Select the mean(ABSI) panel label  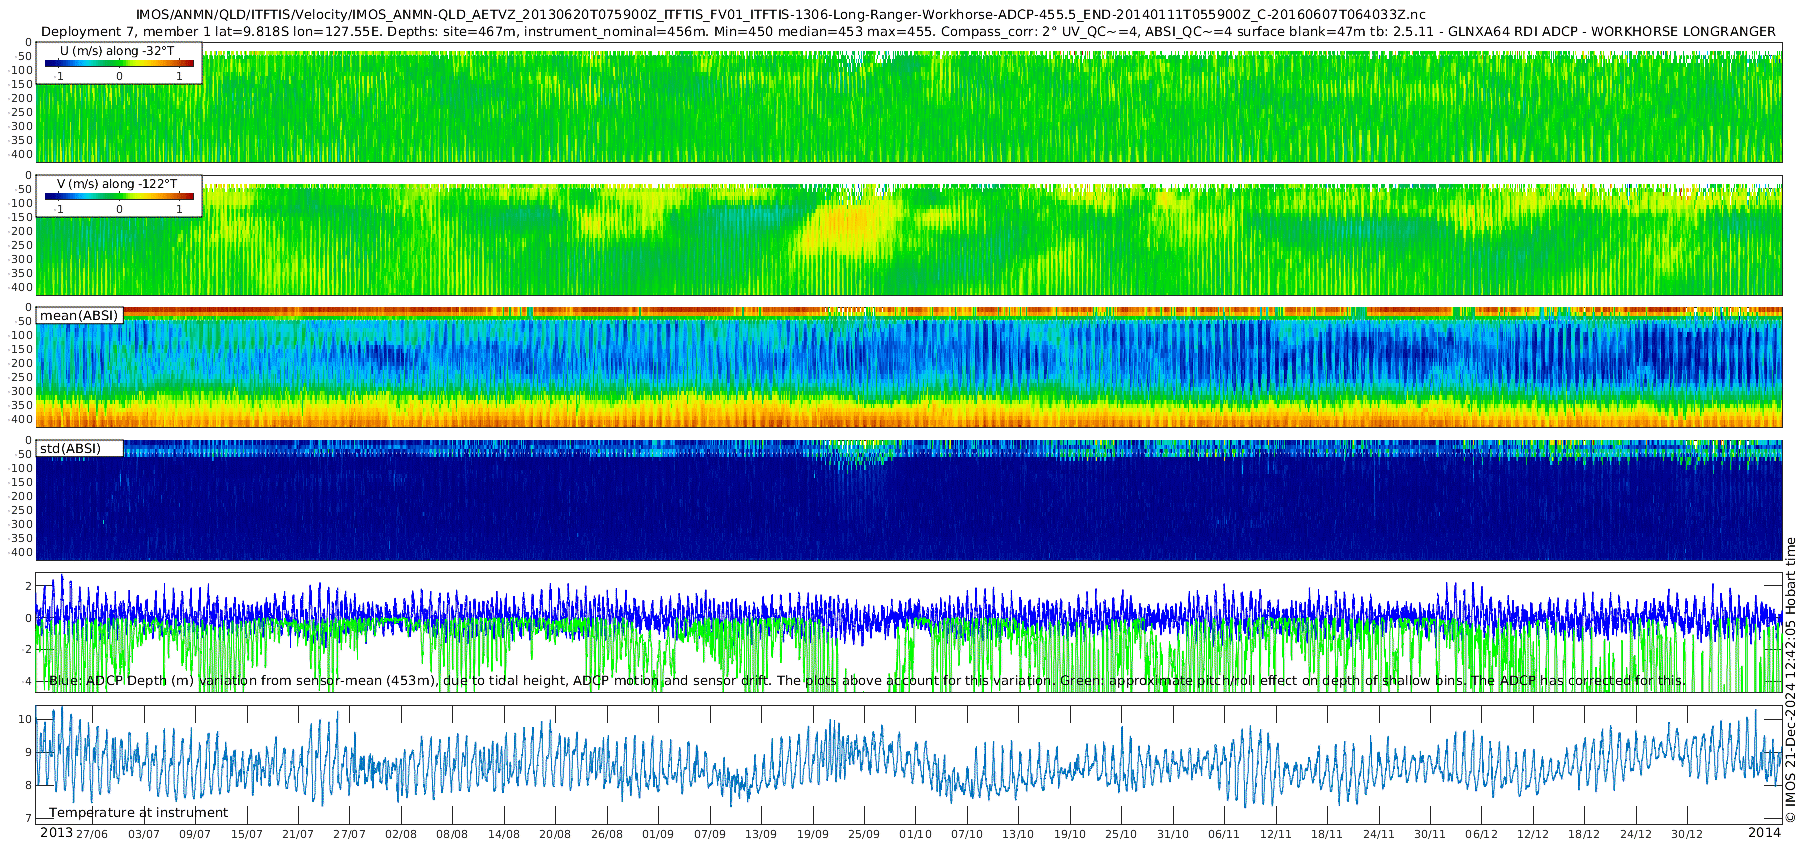[x=79, y=315]
